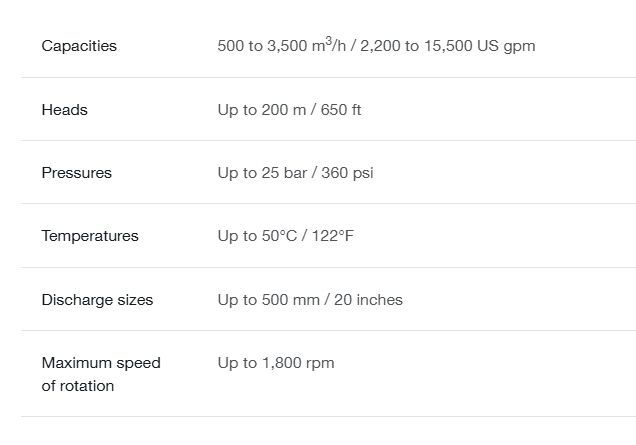Click the Pressures row label
This screenshot has width=636, height=445.
(x=77, y=173)
